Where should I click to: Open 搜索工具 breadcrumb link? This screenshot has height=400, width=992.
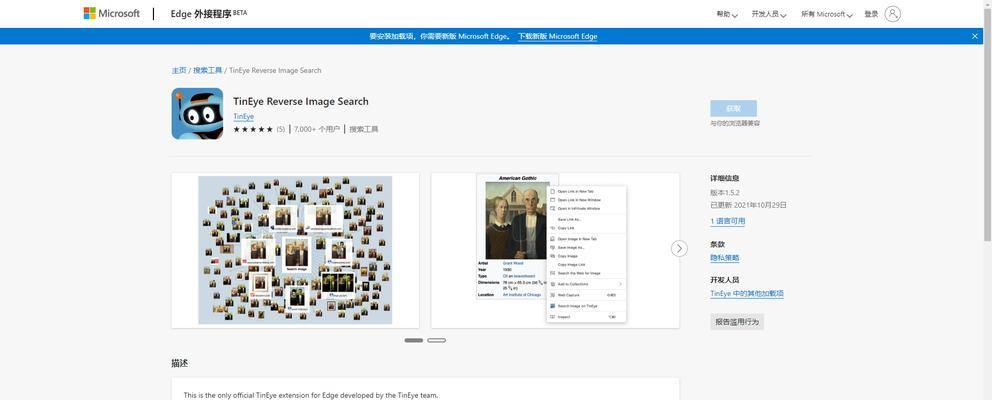208,70
